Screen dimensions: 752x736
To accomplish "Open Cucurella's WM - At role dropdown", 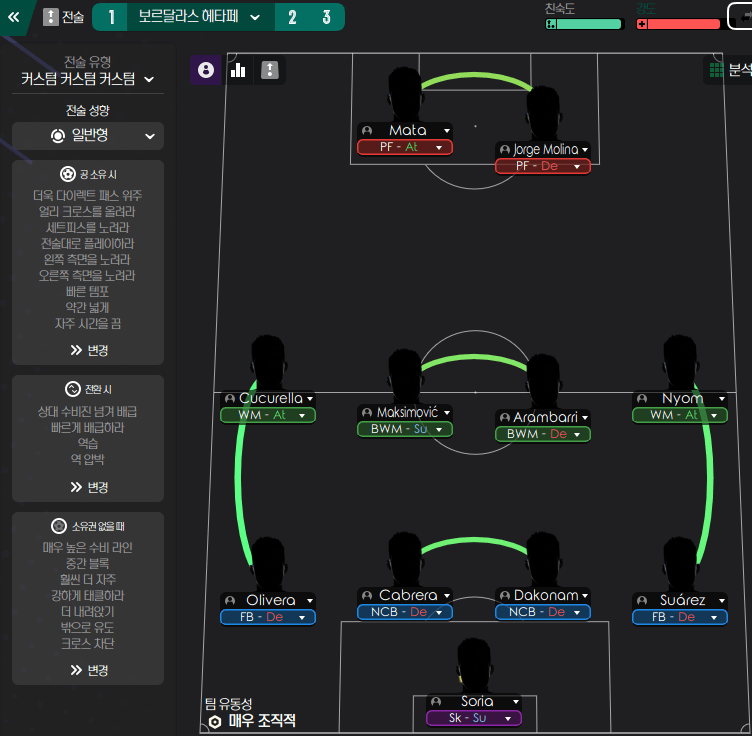I will (x=268, y=415).
